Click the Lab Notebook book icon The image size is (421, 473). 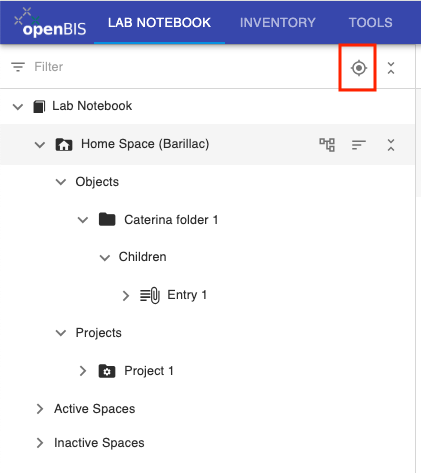pos(39,106)
